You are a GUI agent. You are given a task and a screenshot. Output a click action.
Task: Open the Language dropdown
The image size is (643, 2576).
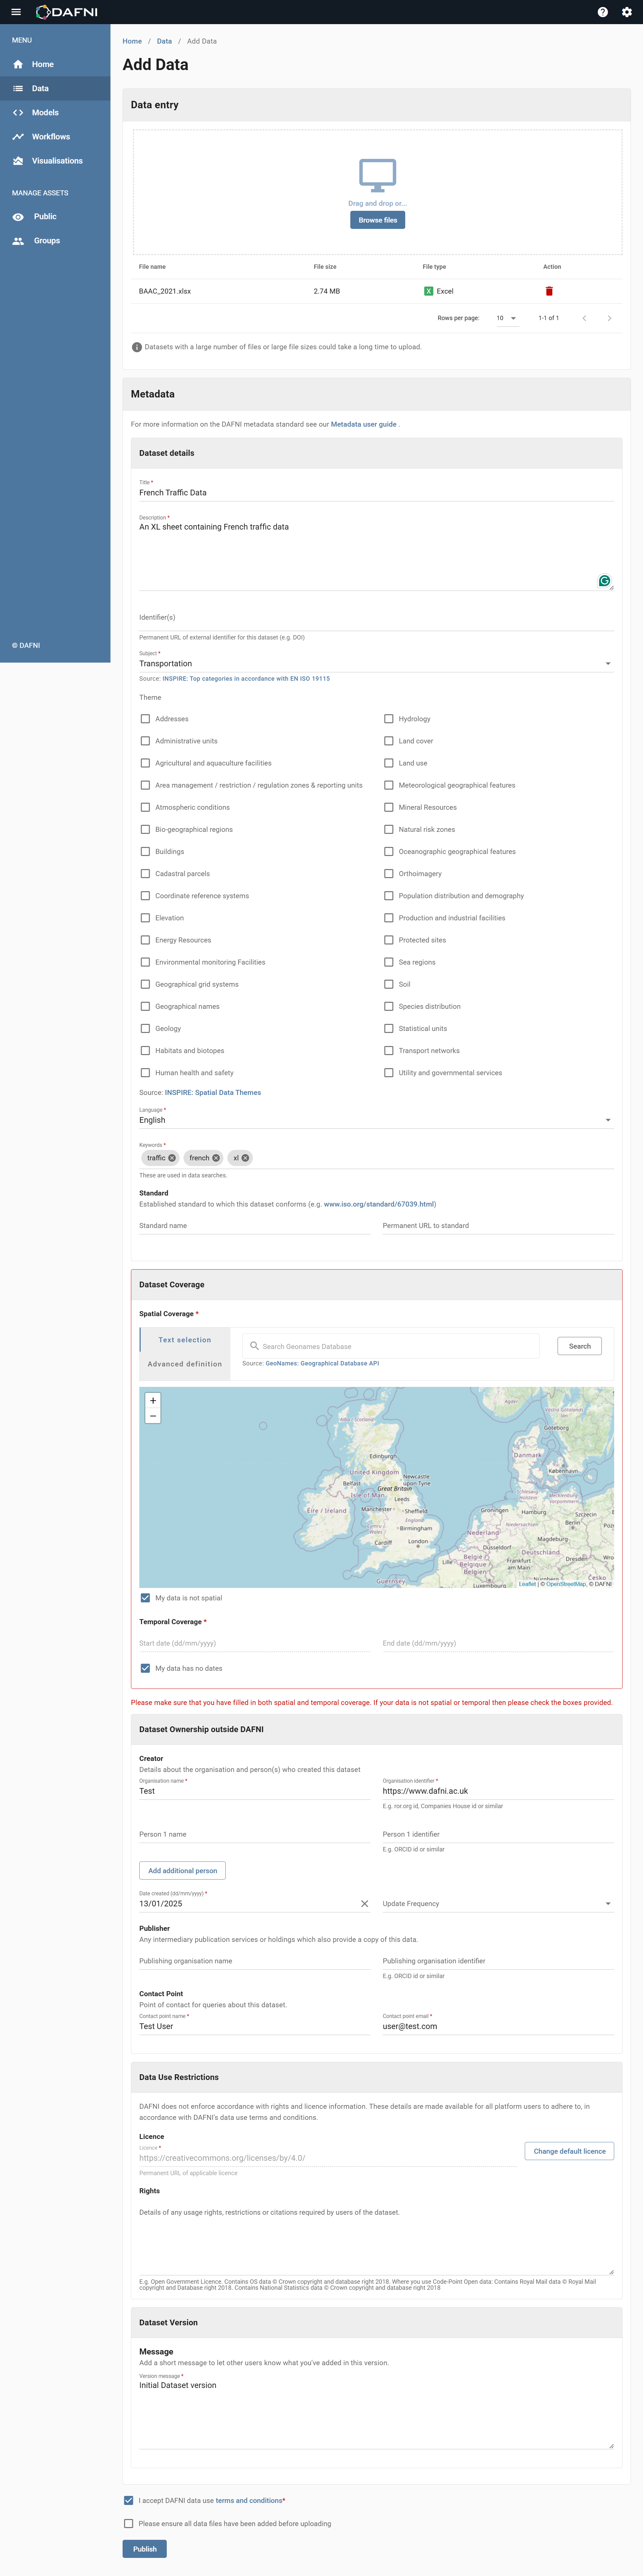pyautogui.click(x=376, y=1120)
